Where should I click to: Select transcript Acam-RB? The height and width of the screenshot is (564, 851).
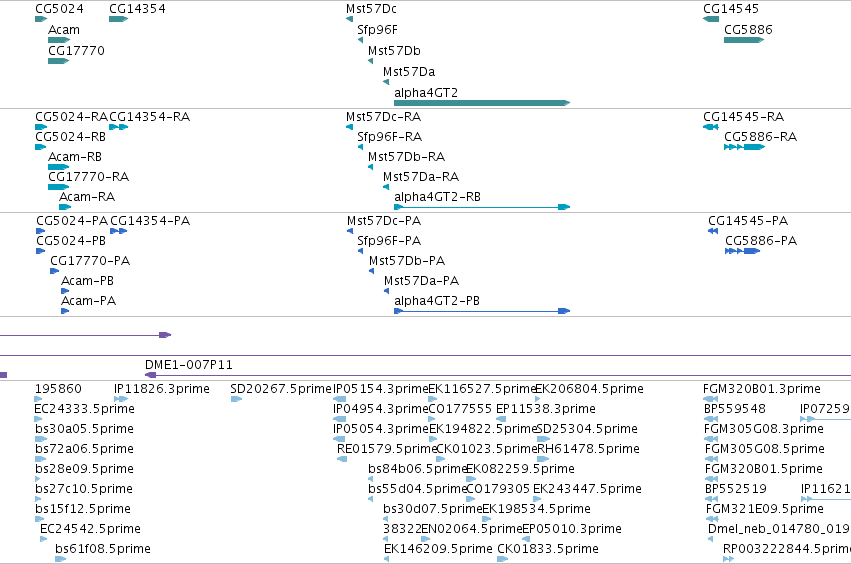coord(75,157)
